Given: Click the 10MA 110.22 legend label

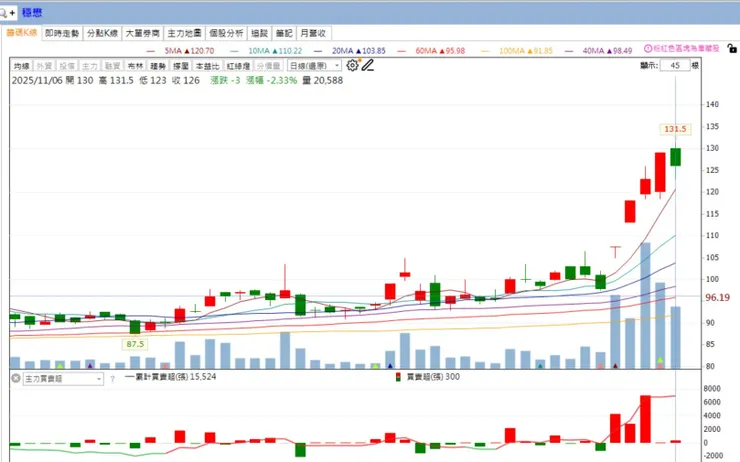Looking at the screenshot, I should tap(275, 50).
